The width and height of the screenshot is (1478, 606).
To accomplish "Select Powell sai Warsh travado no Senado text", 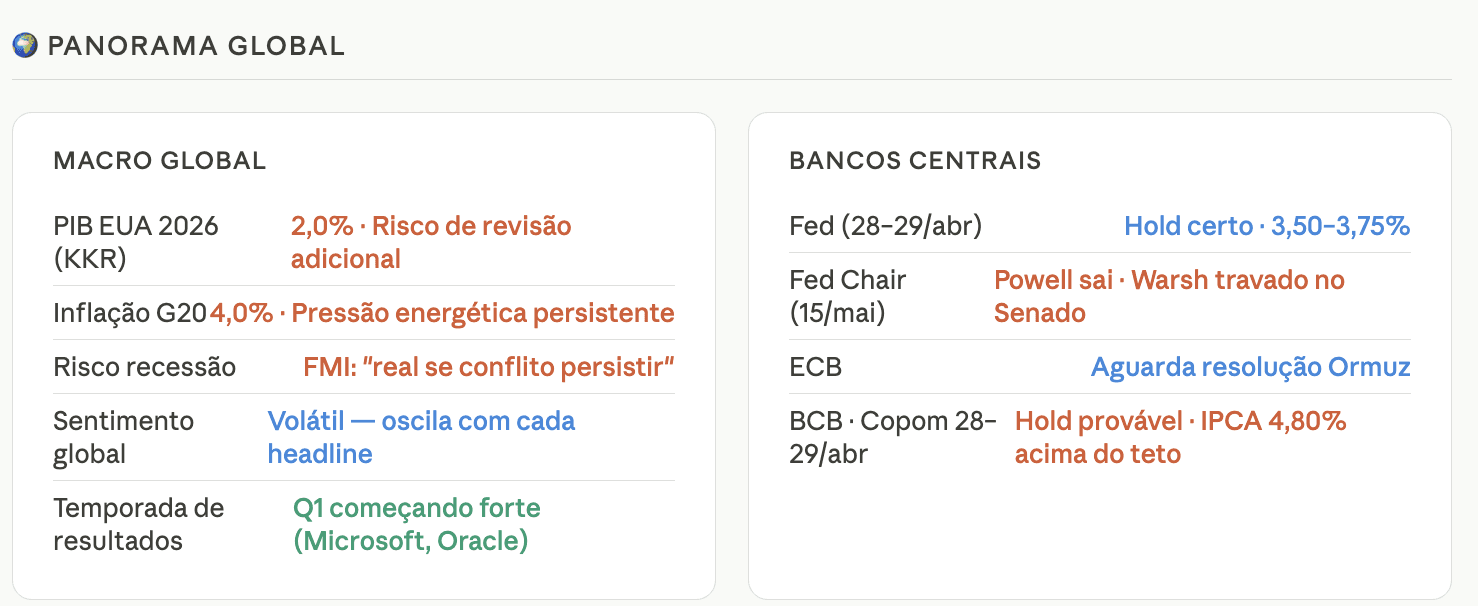I will pos(1169,296).
